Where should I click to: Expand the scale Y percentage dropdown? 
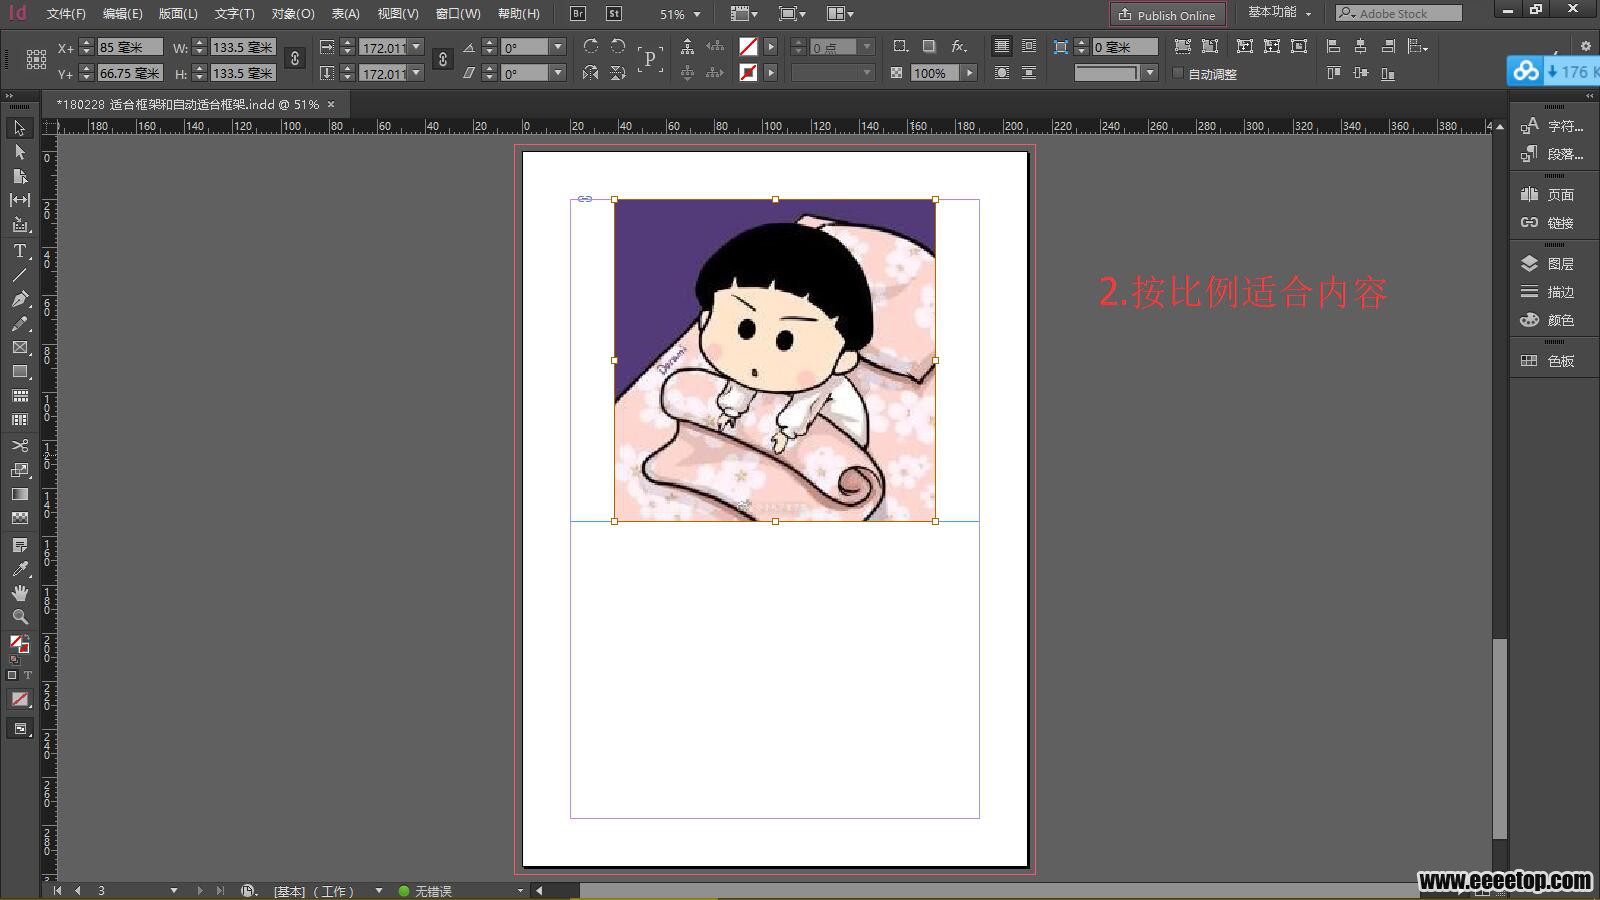(417, 73)
